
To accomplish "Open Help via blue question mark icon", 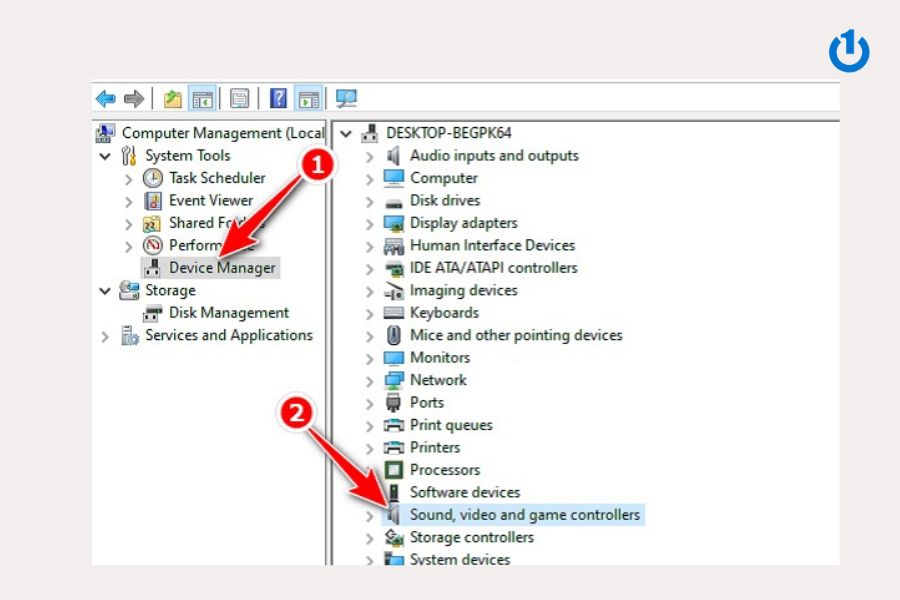I will coord(279,98).
